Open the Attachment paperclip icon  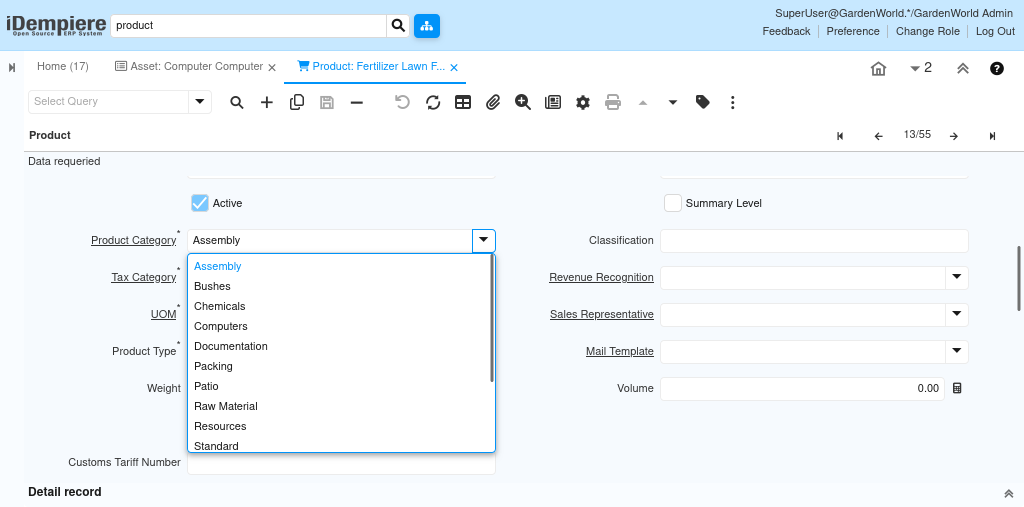493,102
